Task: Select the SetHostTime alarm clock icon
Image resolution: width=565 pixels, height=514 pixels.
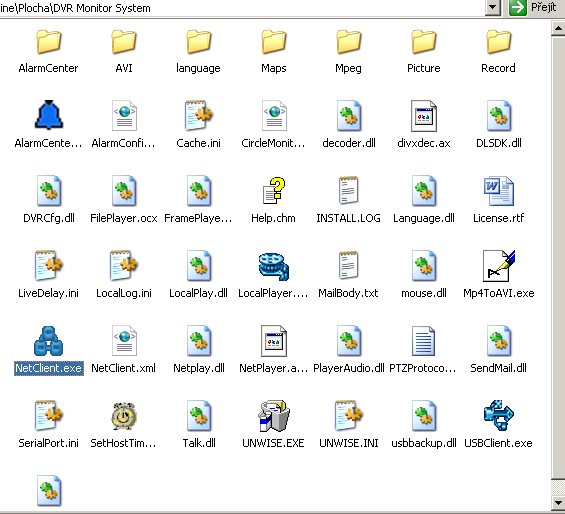Action: tap(123, 416)
